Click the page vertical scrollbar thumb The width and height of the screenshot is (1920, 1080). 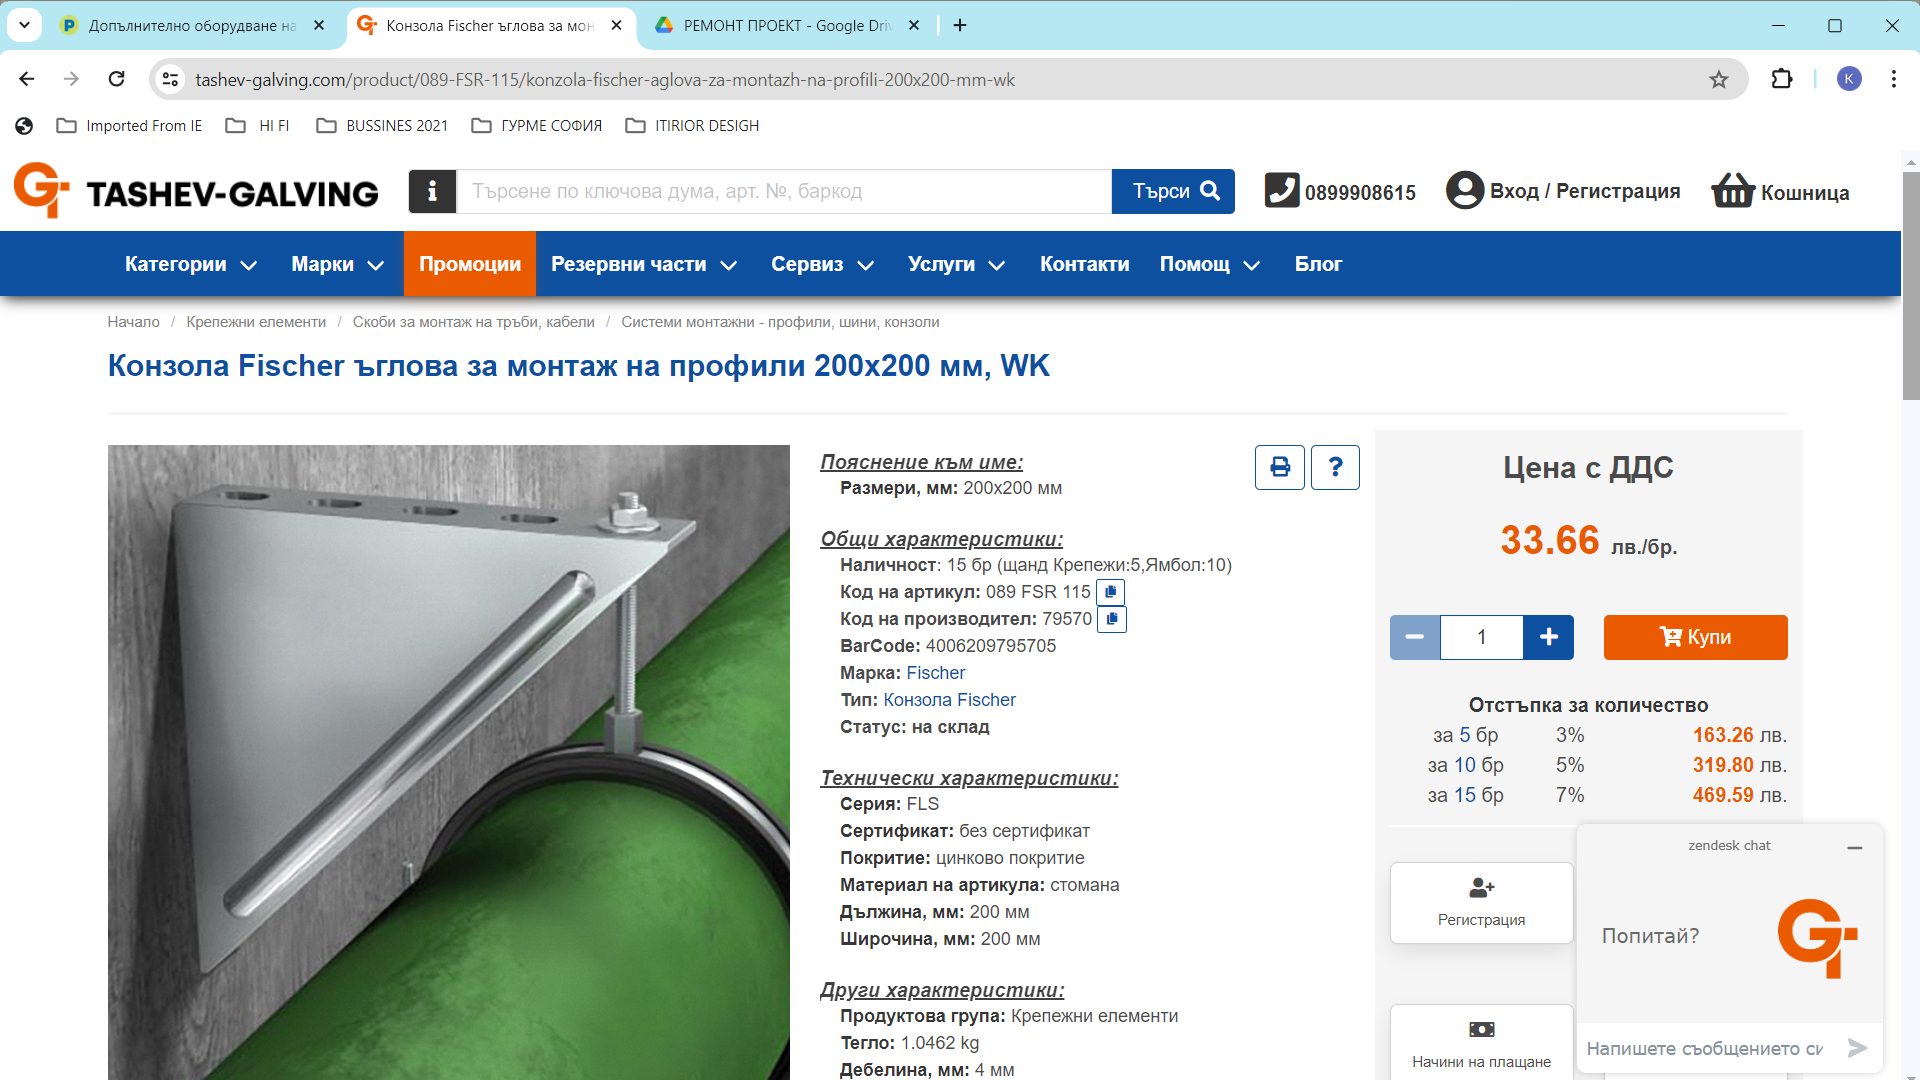(1910, 285)
